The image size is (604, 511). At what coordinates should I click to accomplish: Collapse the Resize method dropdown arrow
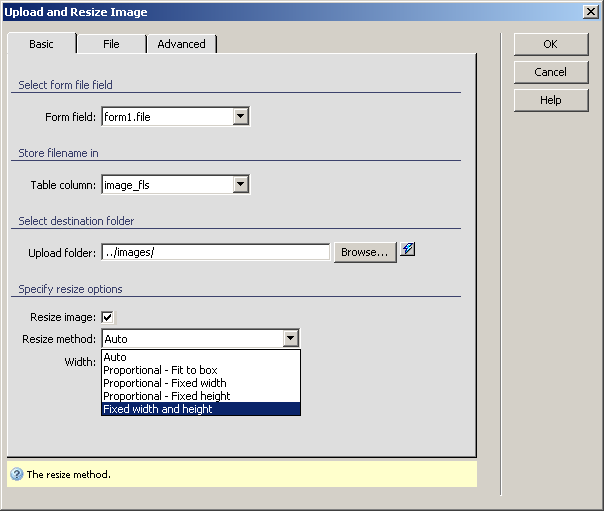click(291, 339)
